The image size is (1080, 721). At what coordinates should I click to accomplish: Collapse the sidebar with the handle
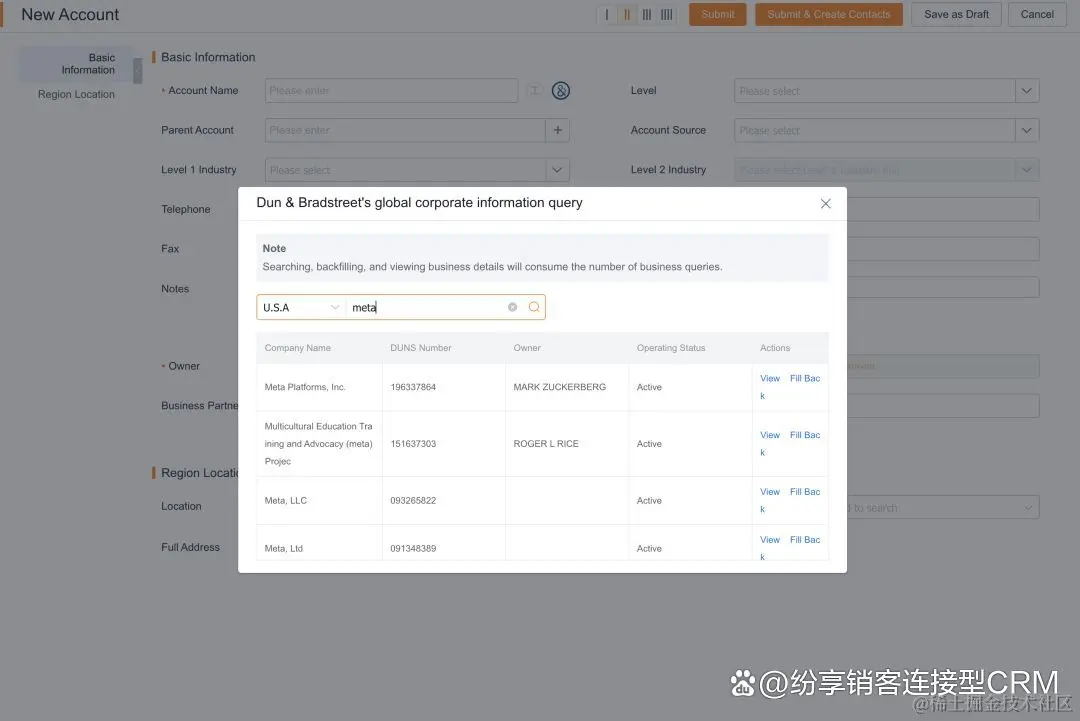coord(138,71)
